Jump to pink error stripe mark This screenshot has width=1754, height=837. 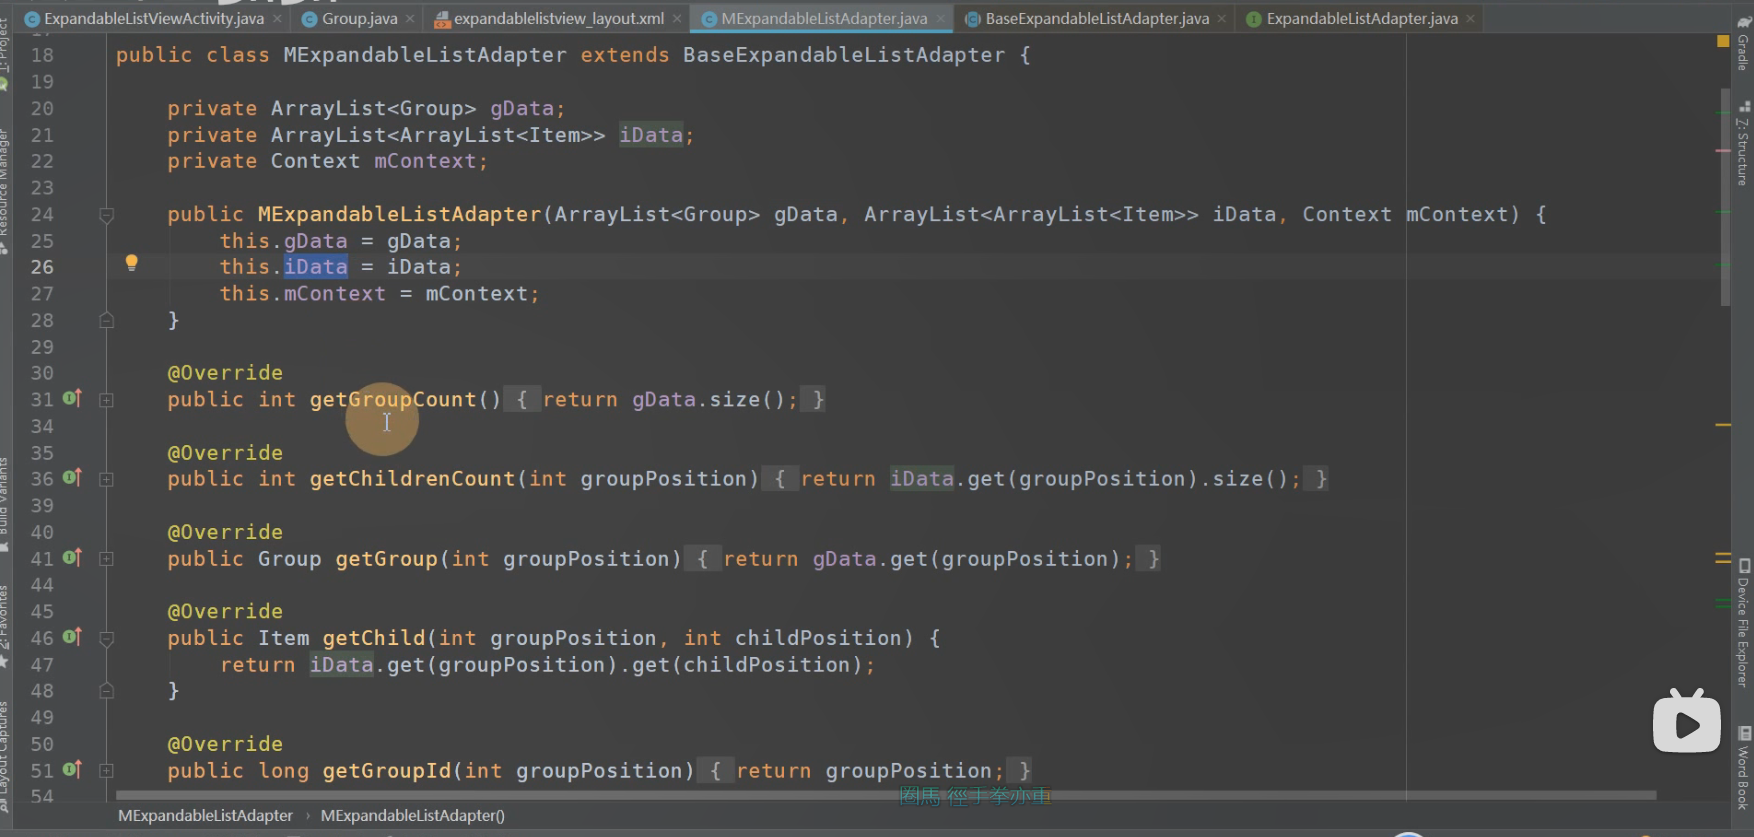[x=1723, y=151]
